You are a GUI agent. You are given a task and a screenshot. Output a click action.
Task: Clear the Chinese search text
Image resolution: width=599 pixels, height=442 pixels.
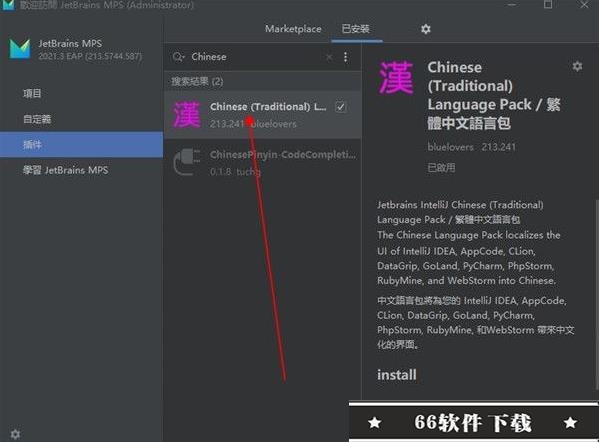point(329,57)
